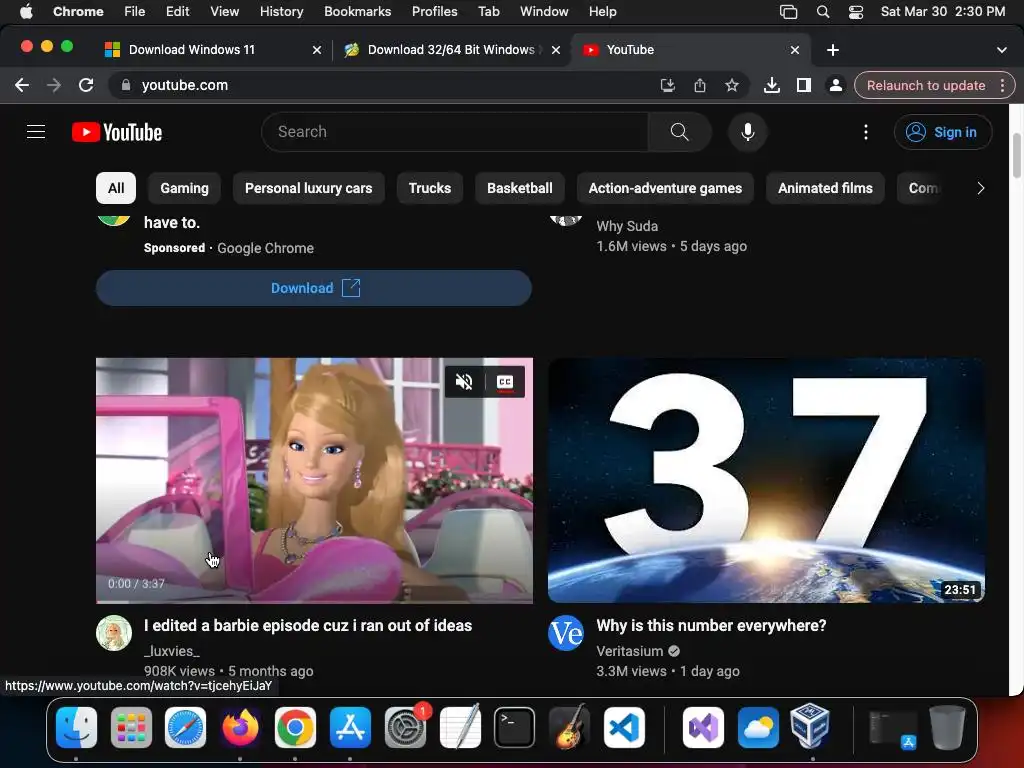Click the share page icon in address bar
The image size is (1024, 768).
click(699, 85)
